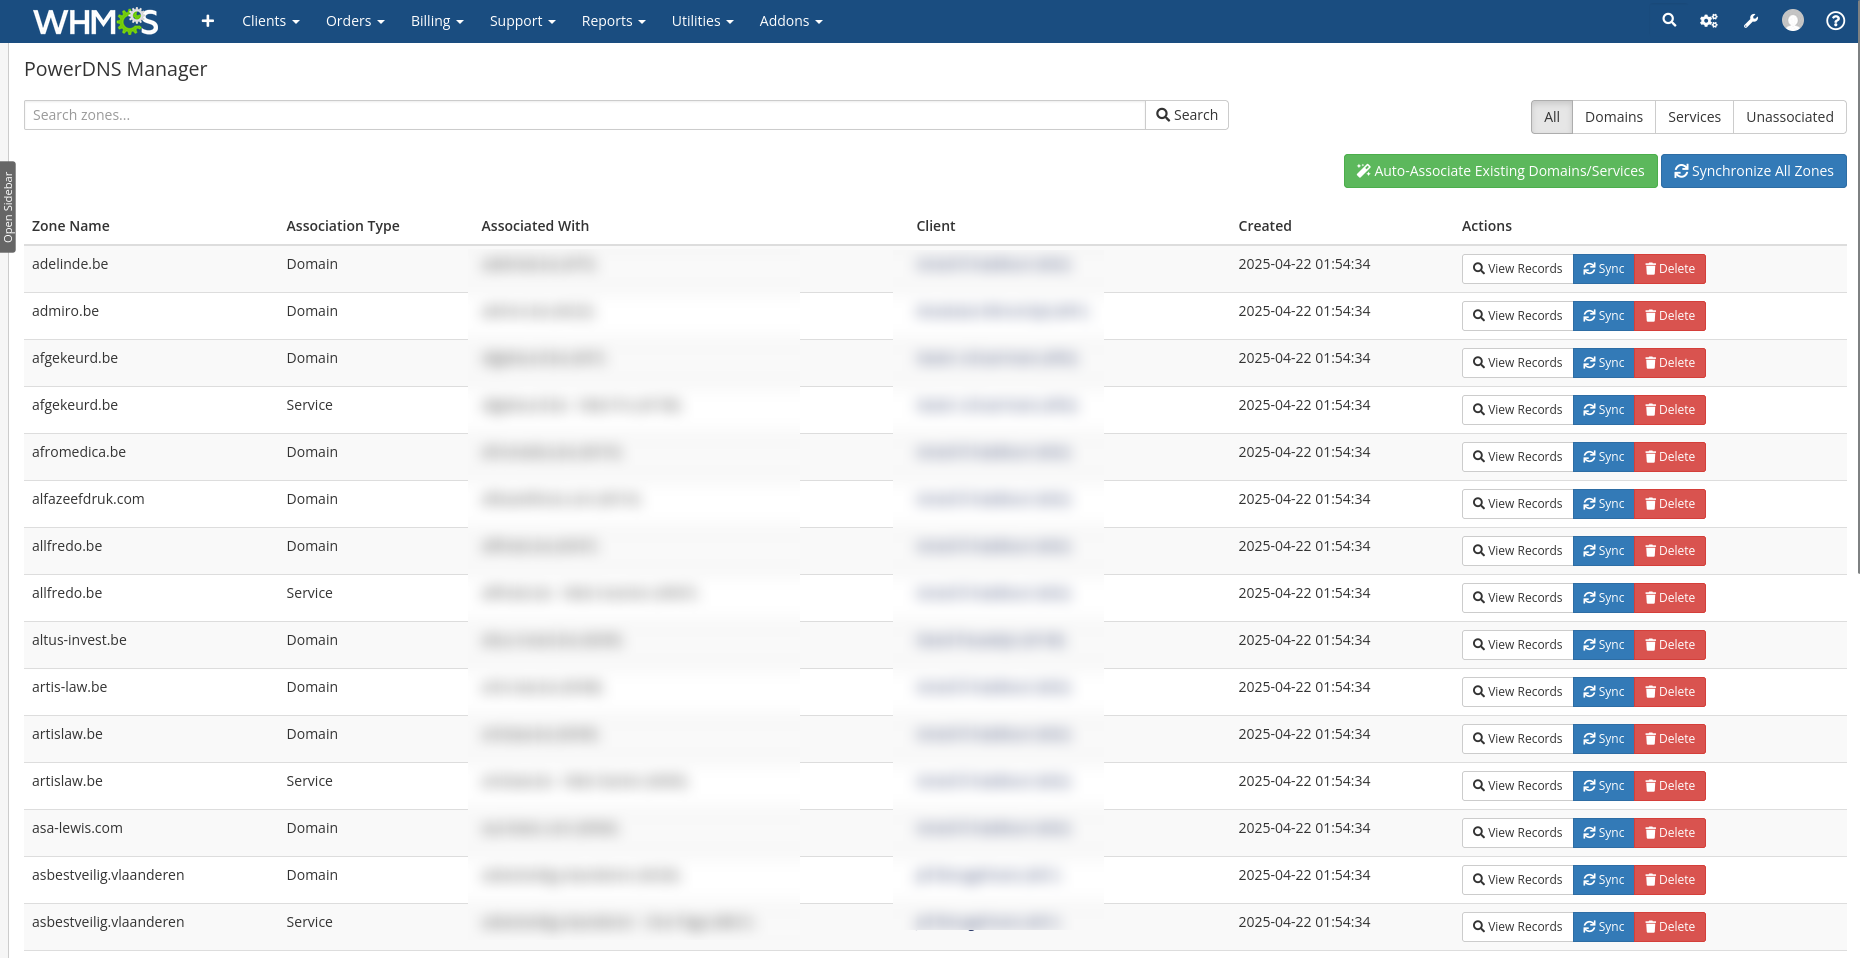Image resolution: width=1860 pixels, height=958 pixels.
Task: Click the user avatar icon
Action: coord(1793,21)
